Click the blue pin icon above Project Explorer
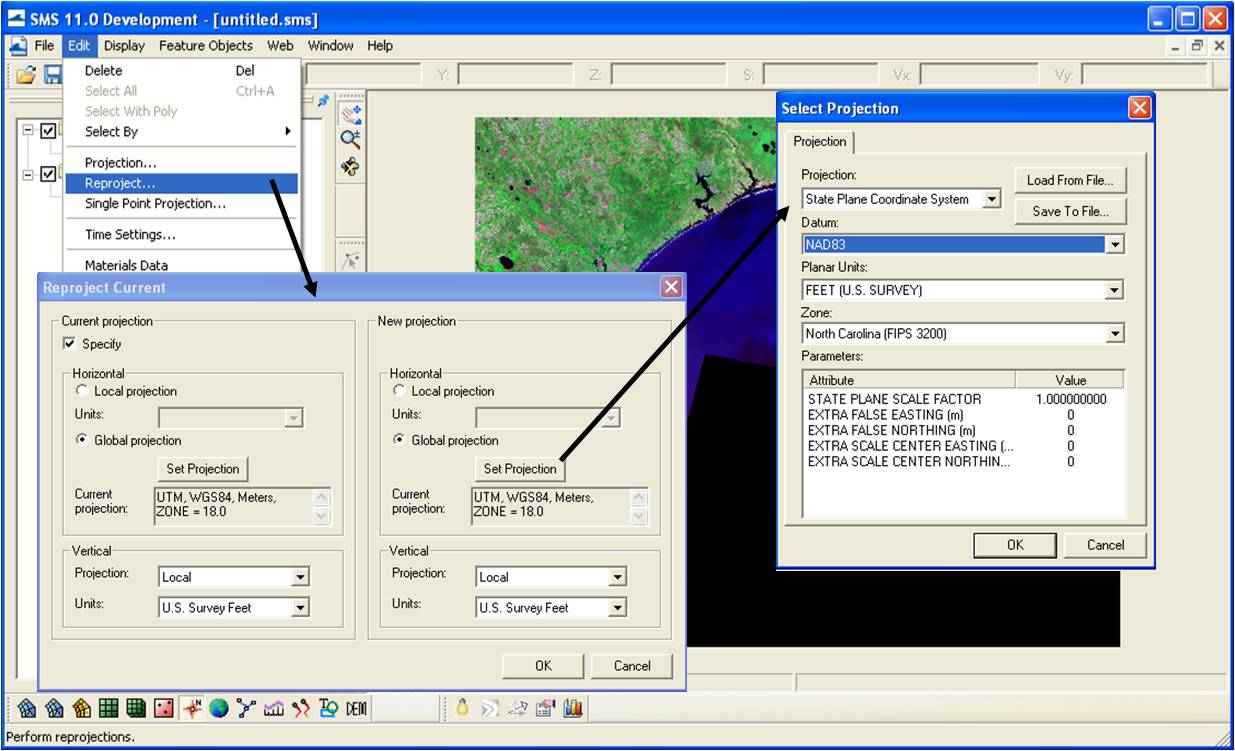 pyautogui.click(x=323, y=101)
